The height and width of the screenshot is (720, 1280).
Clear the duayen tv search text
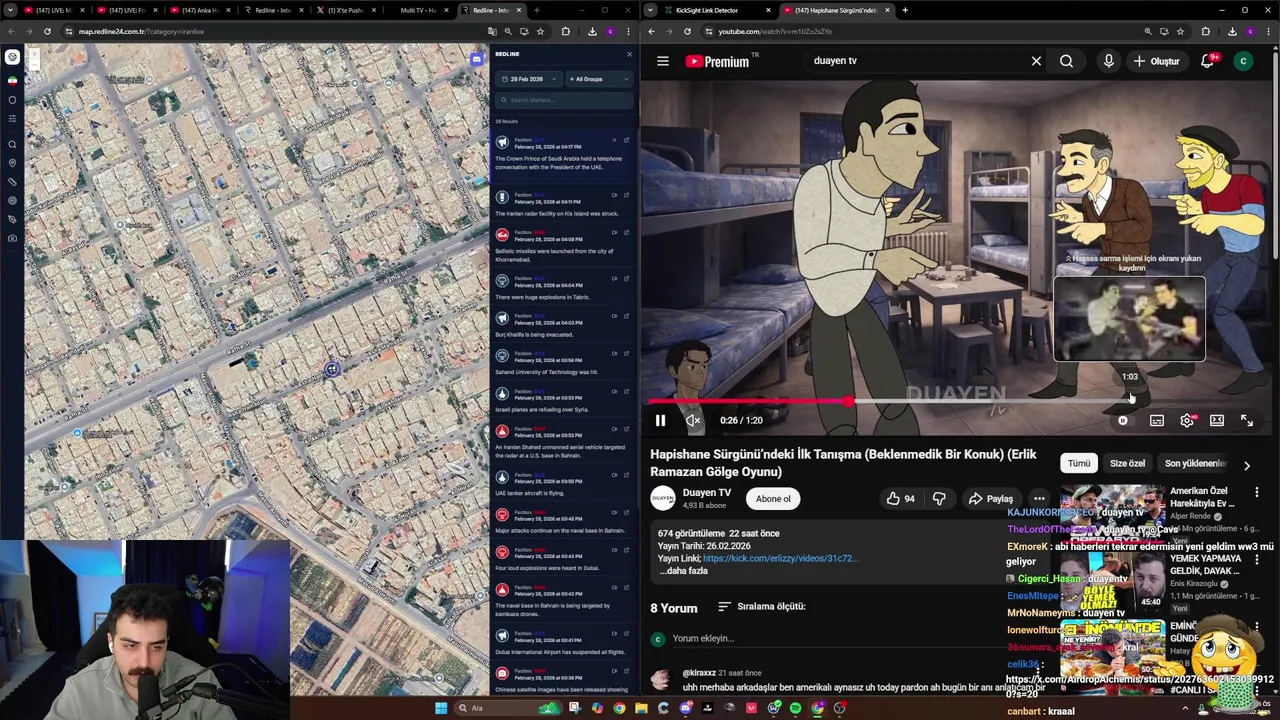[1036, 61]
